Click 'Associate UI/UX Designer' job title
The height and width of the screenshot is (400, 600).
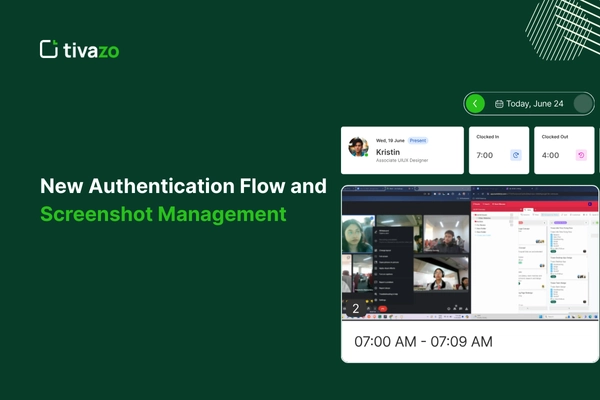402,160
